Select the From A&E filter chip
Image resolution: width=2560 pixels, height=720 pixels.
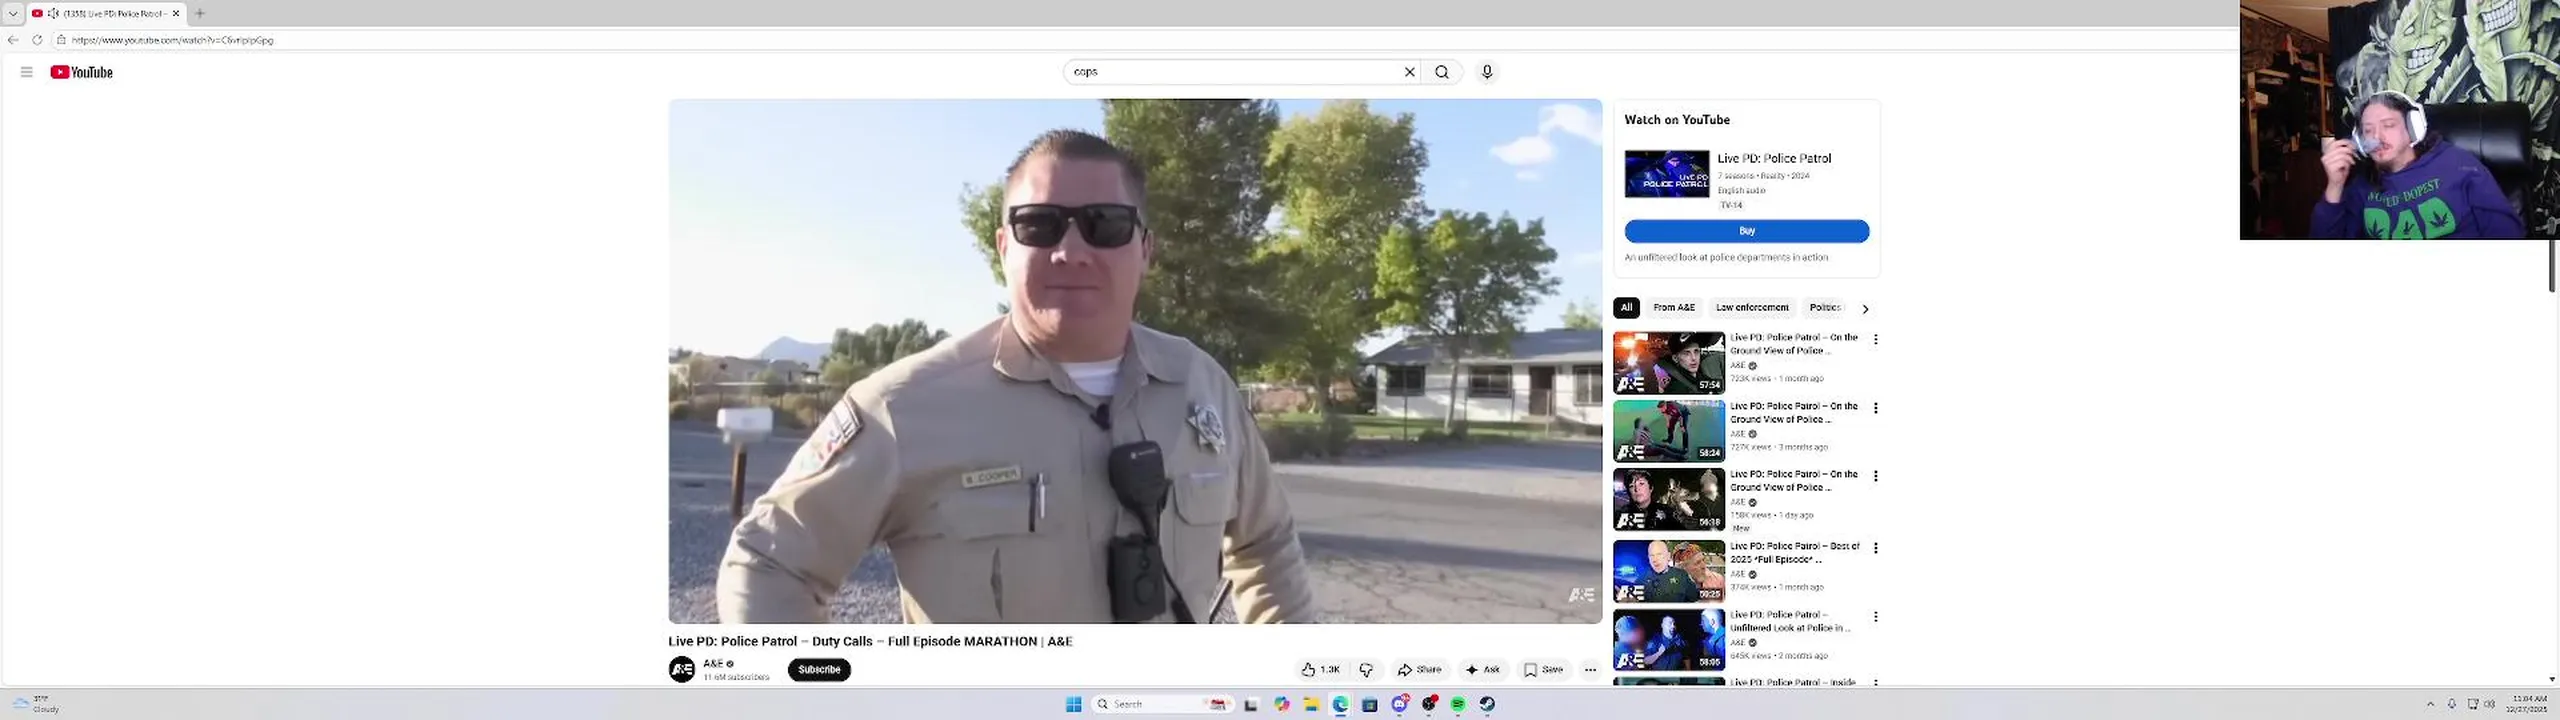[1674, 308]
